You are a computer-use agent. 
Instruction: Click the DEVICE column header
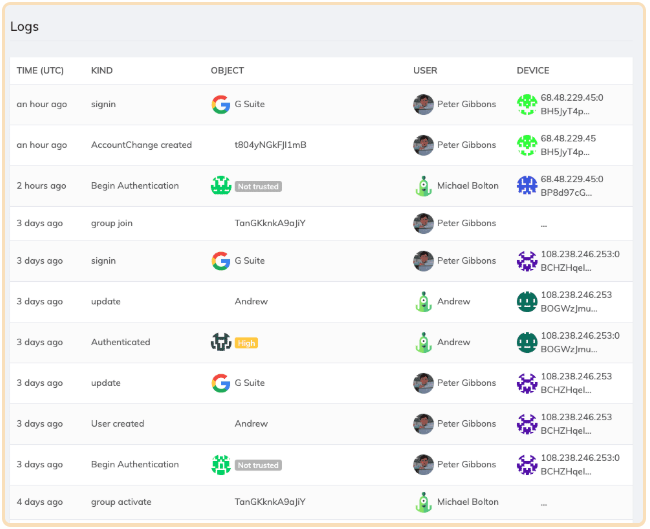pyautogui.click(x=533, y=71)
